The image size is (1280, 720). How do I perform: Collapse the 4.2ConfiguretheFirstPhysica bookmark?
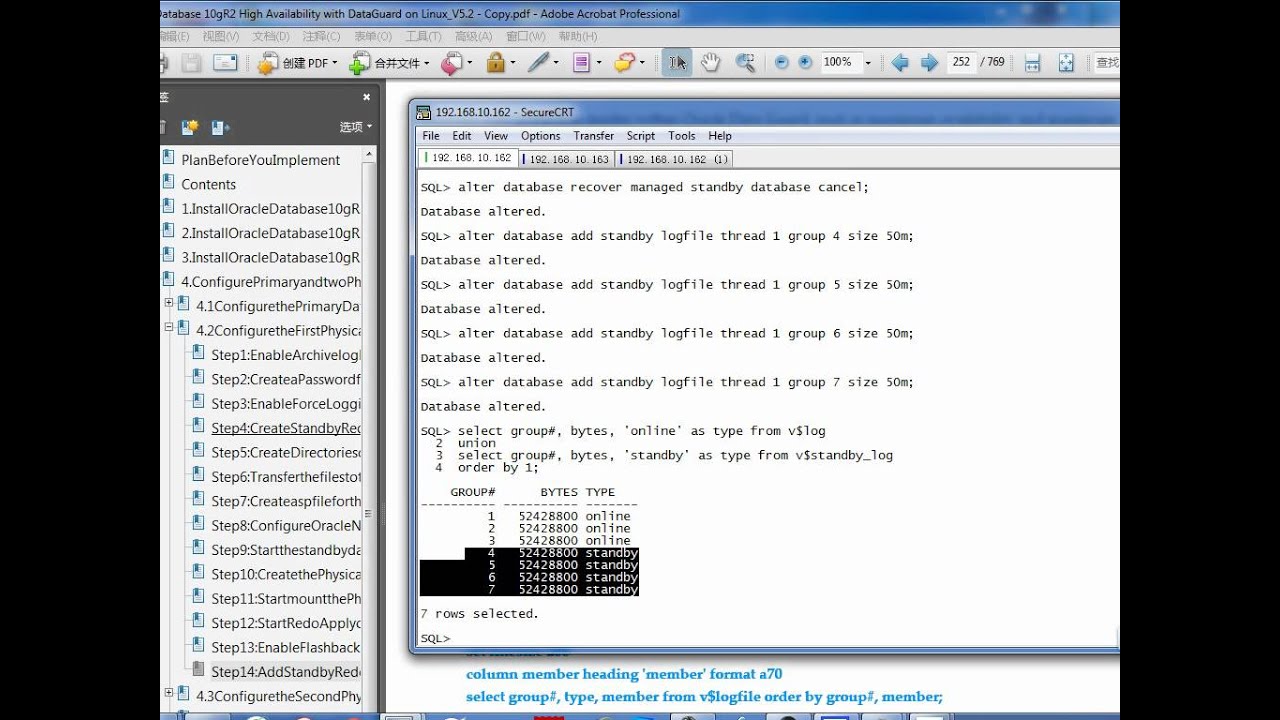168,329
